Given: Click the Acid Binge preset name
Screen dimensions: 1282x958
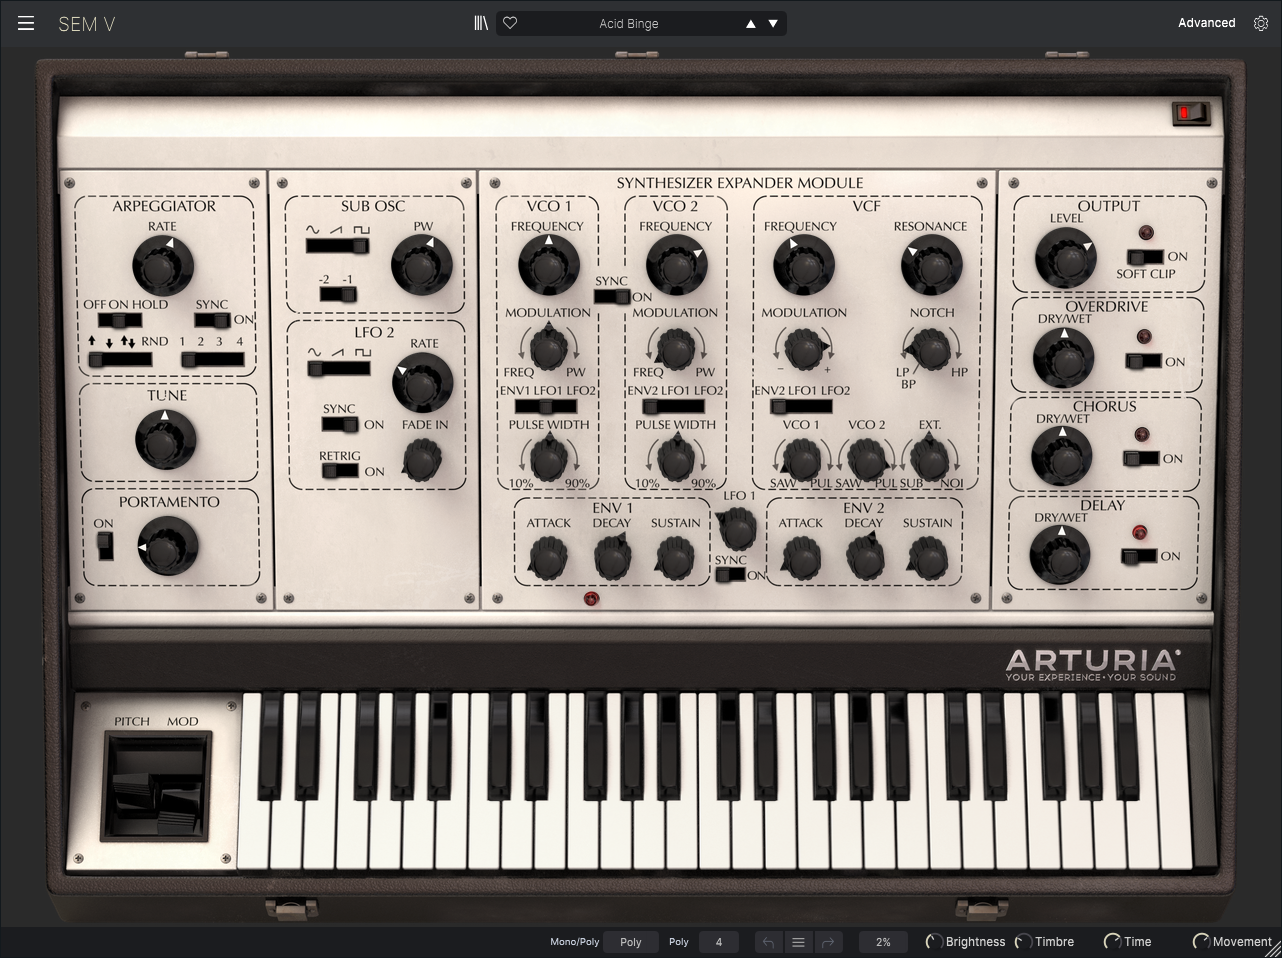Looking at the screenshot, I should [x=628, y=24].
